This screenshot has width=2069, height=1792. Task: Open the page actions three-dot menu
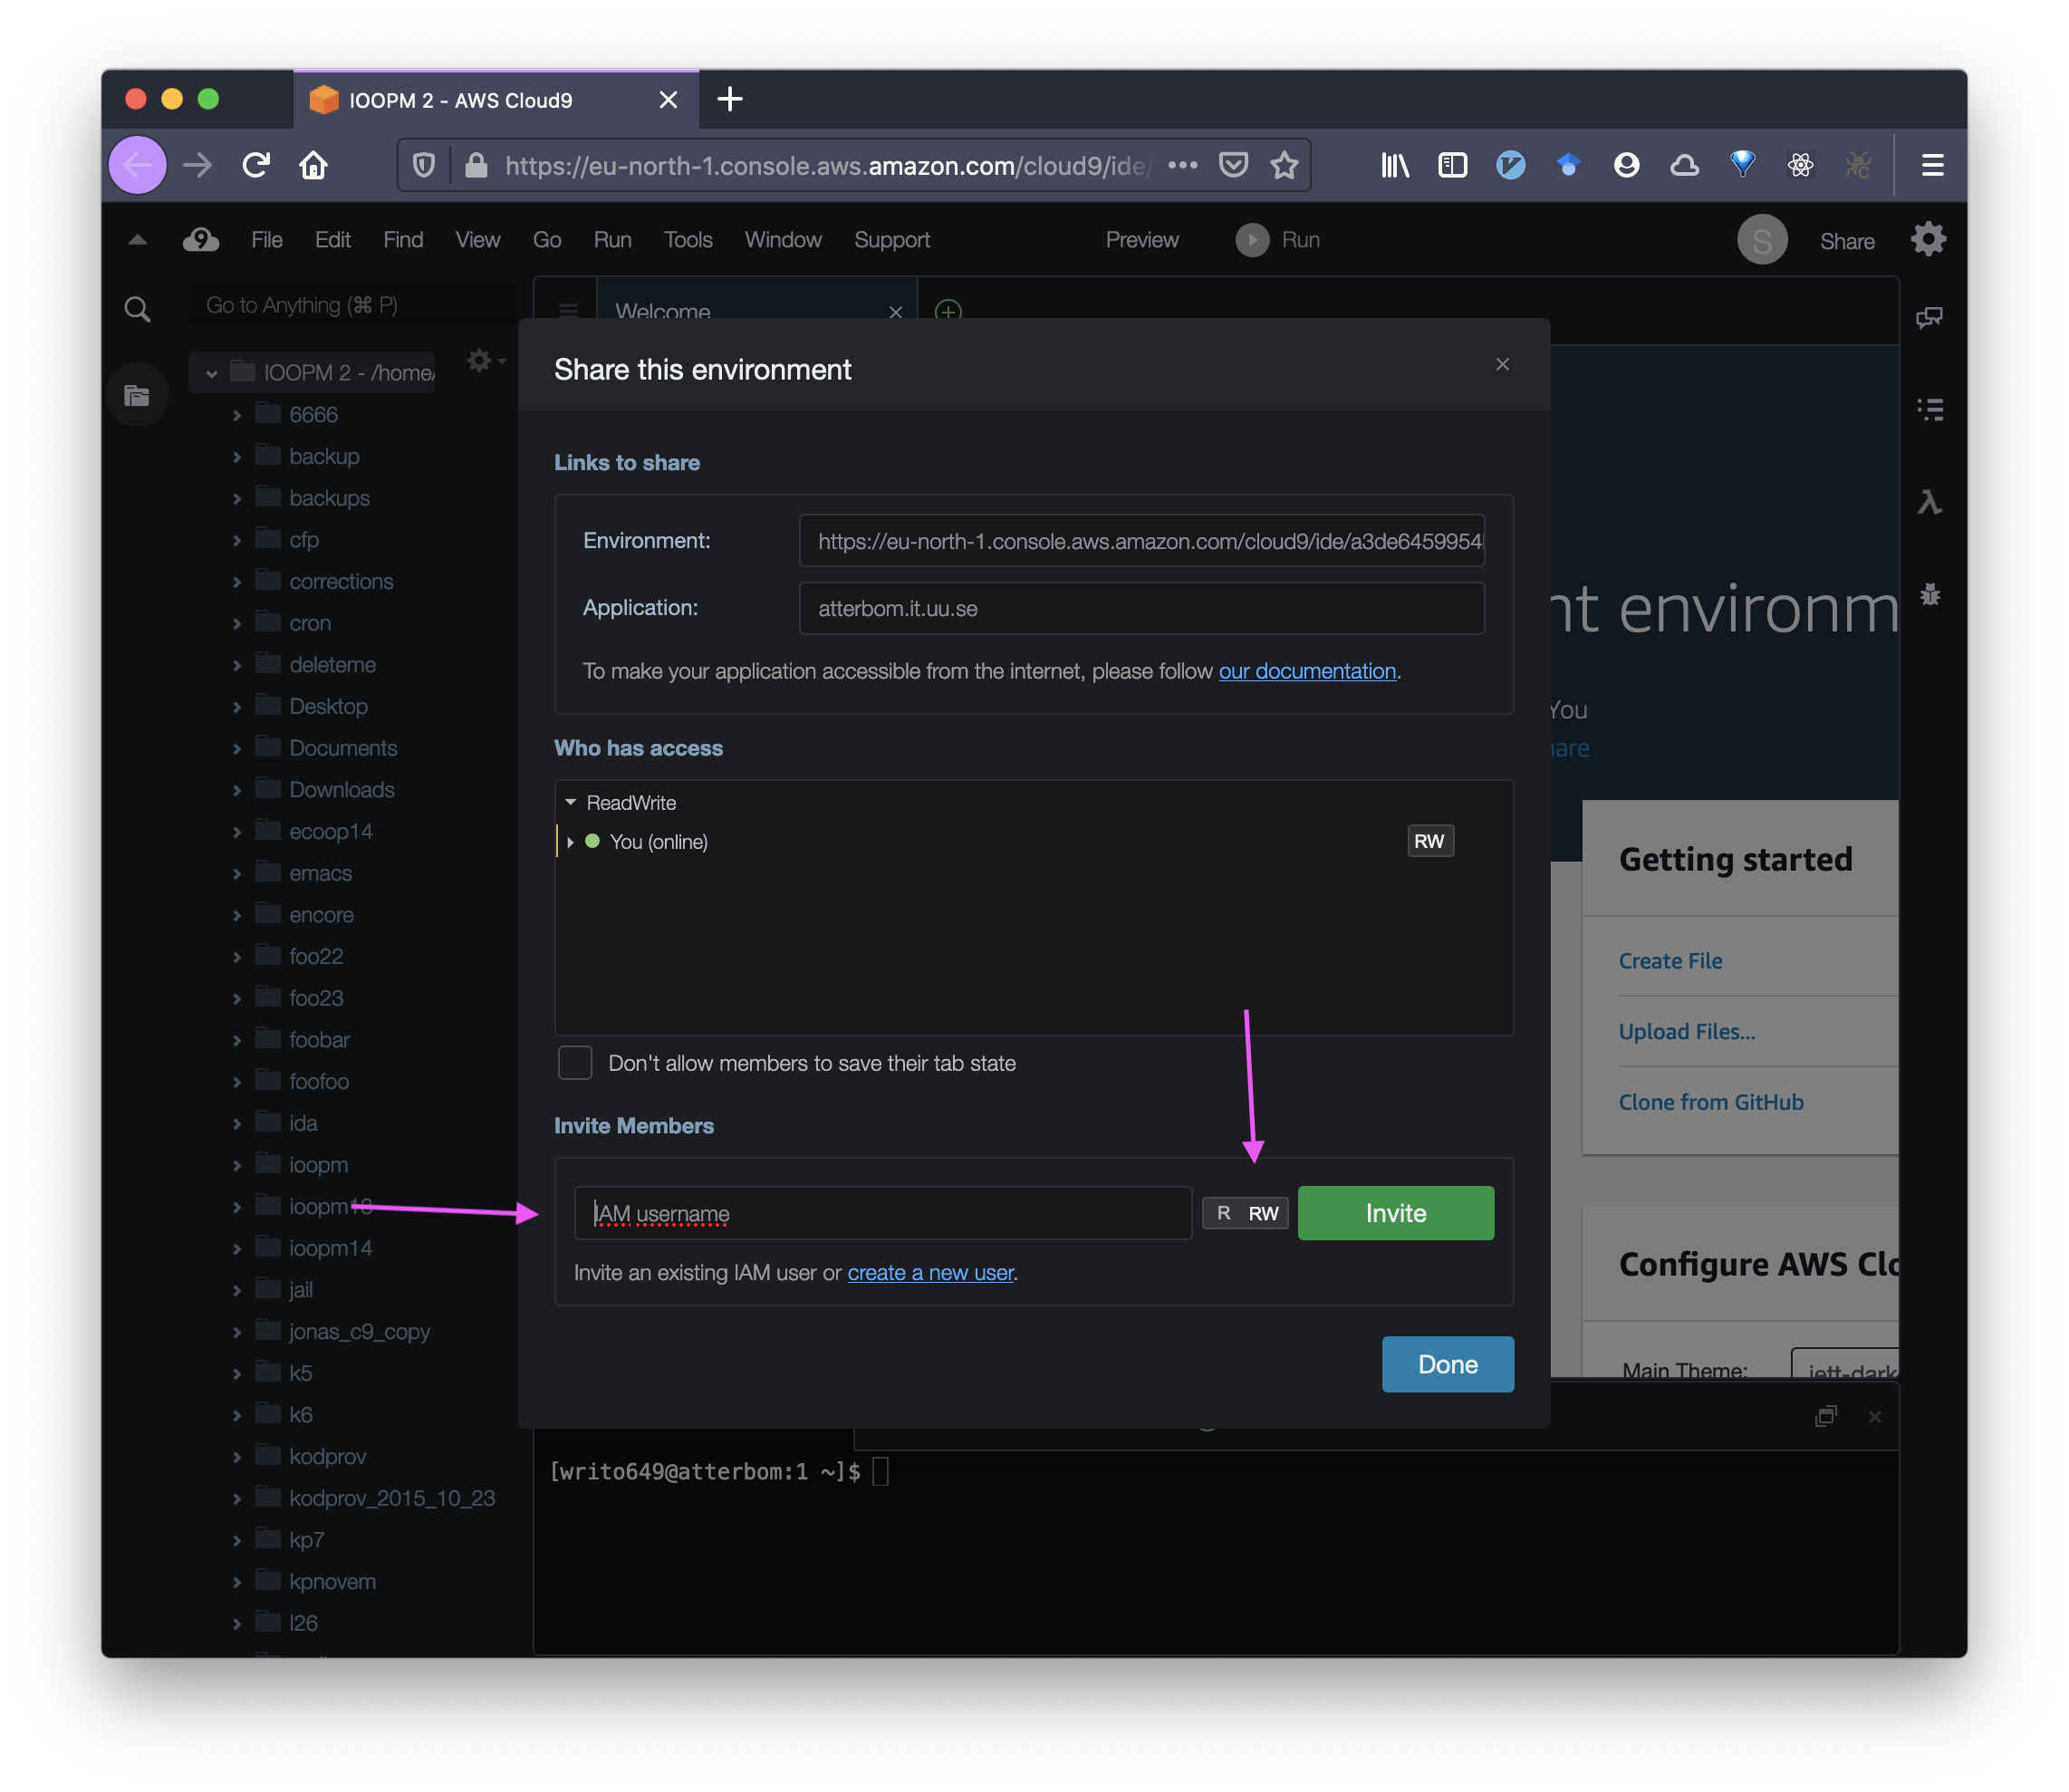(x=1182, y=165)
